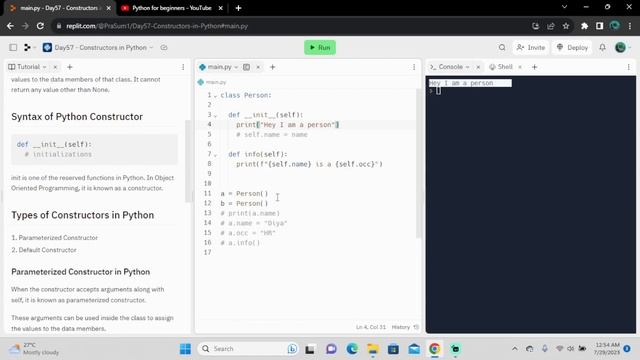Collapse the __init__ method fold arrow
This screenshot has width=640, height=360.
click(x=215, y=116)
